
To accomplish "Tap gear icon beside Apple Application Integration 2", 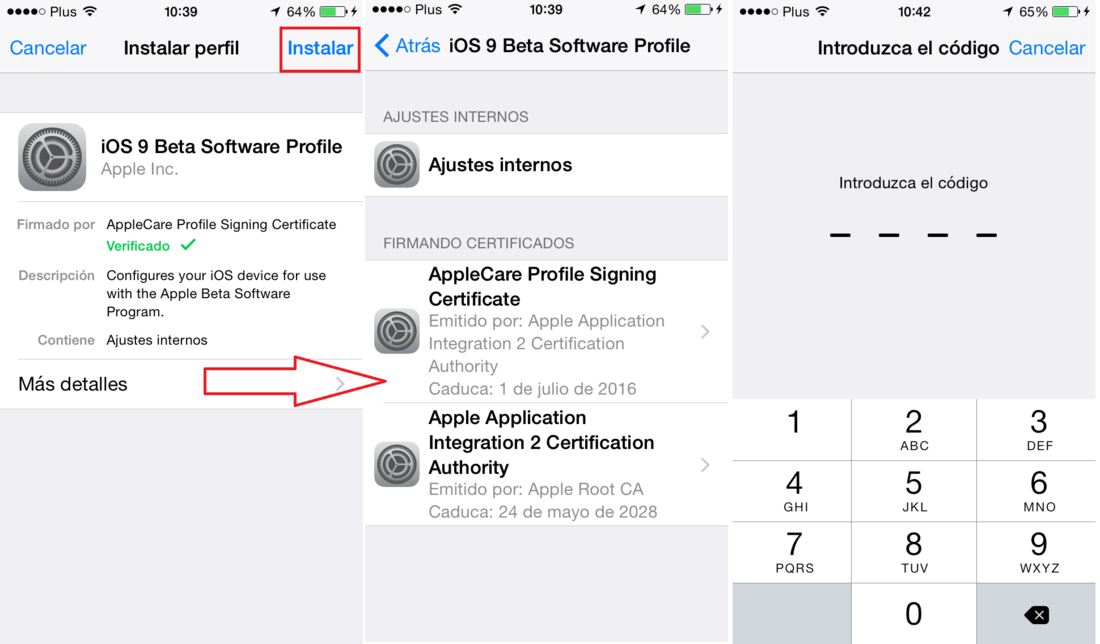I will pos(396,464).
